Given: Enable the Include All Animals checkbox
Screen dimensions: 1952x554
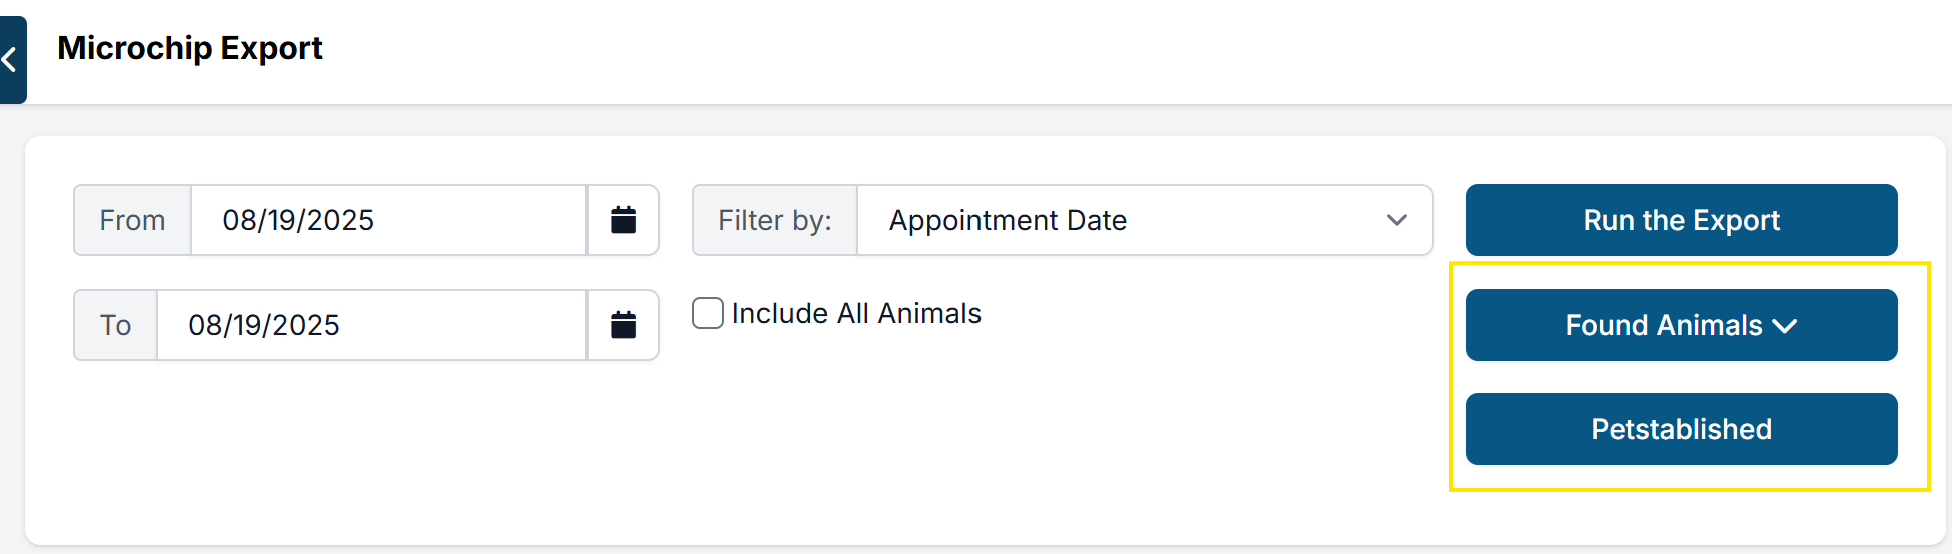Looking at the screenshot, I should tap(708, 313).
